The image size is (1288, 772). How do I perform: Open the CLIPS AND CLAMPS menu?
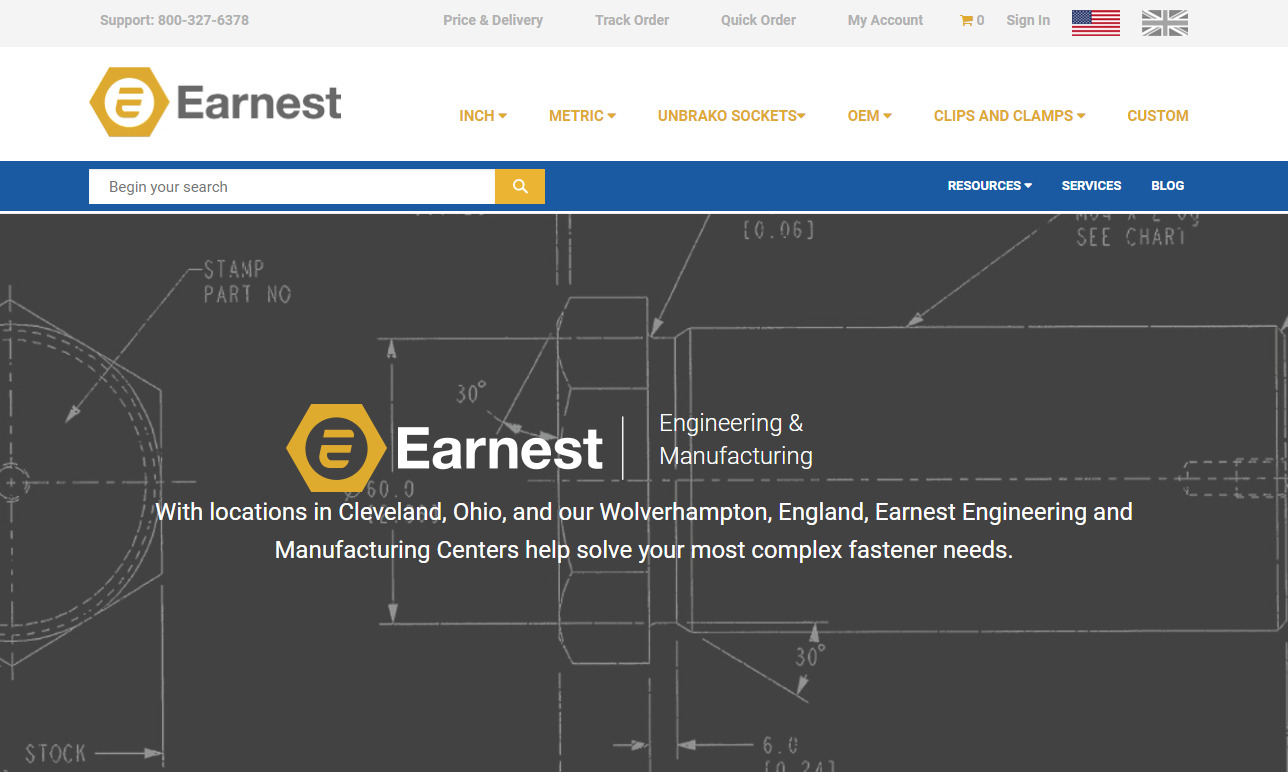[x=1008, y=115]
